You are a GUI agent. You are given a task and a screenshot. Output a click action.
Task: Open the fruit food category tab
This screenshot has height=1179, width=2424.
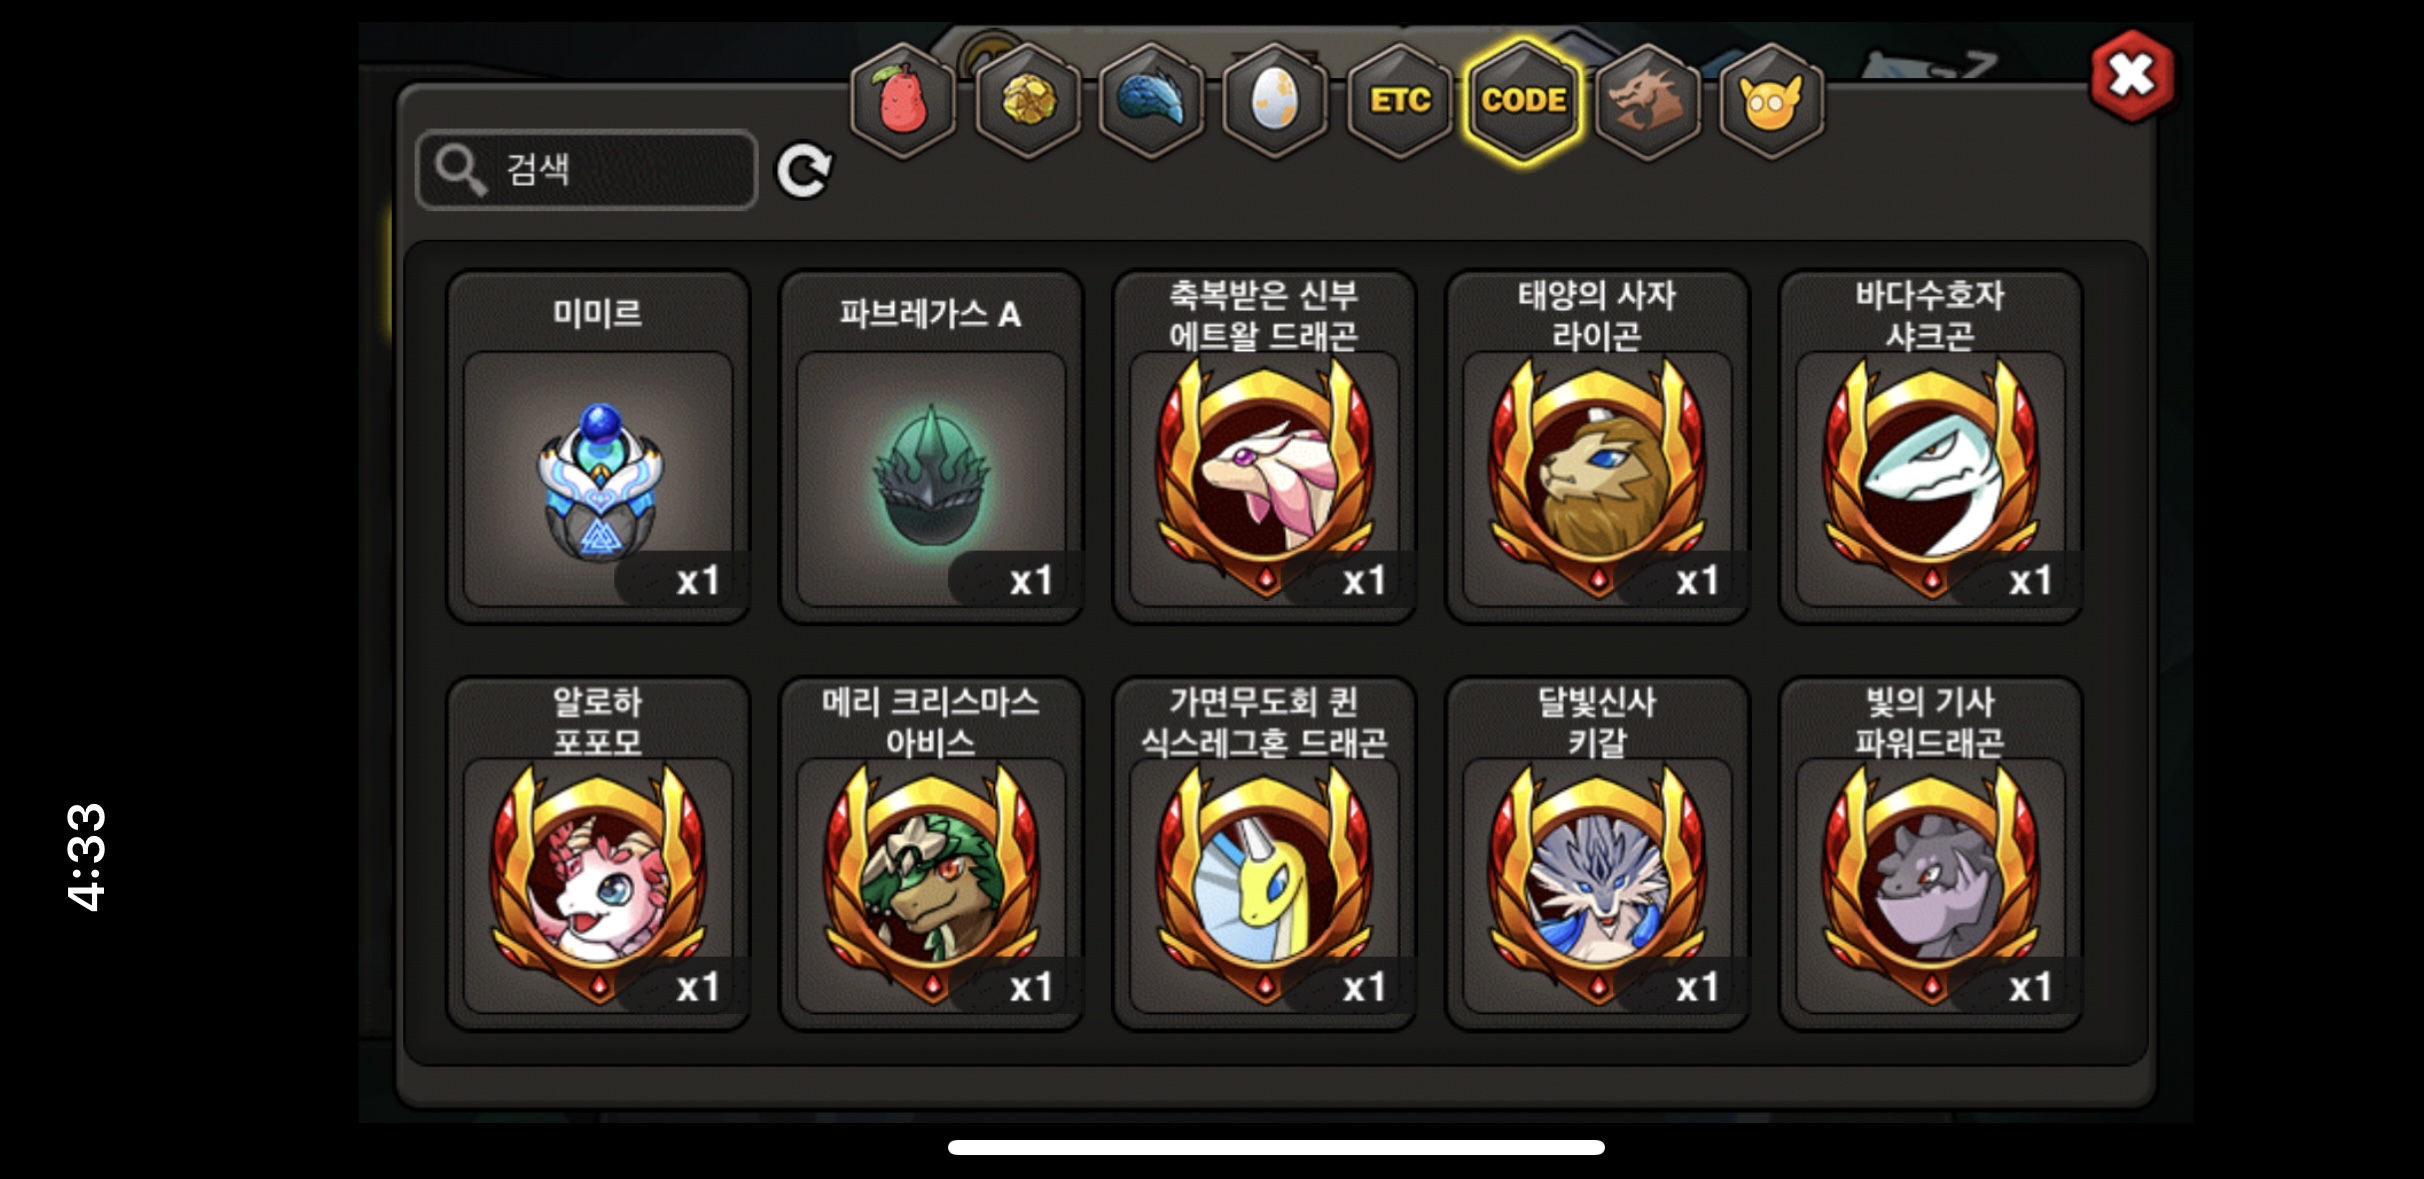coord(903,100)
